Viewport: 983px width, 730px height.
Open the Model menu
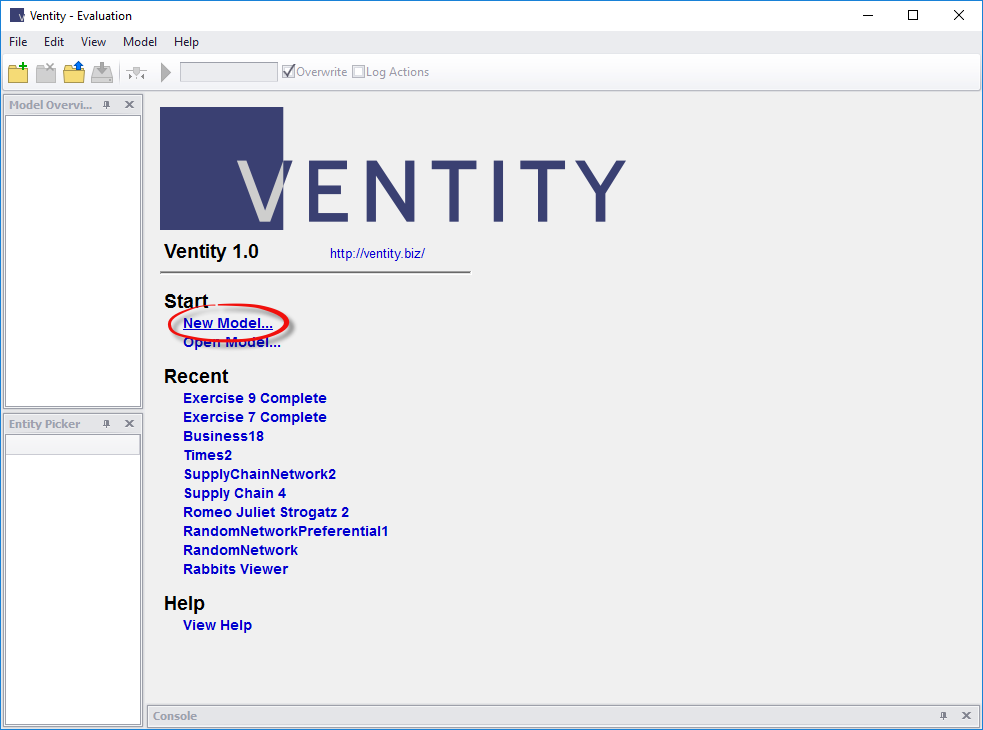(x=140, y=42)
